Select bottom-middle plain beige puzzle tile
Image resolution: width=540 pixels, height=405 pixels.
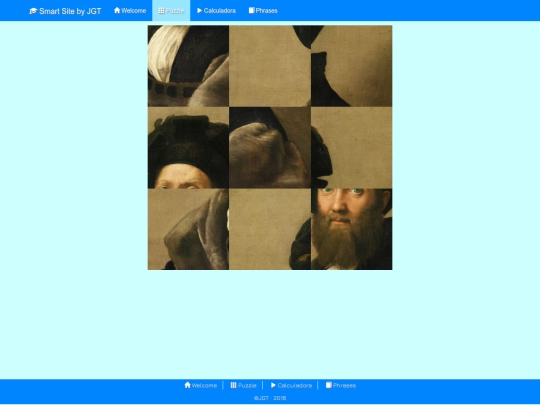270,229
